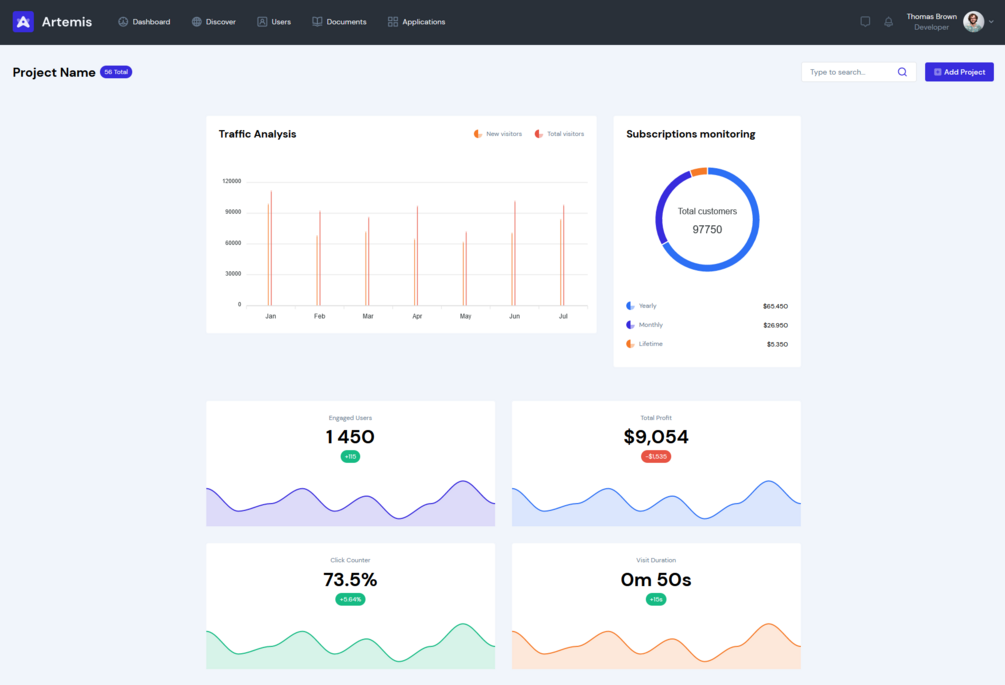Toggle New visitors legend series
Viewport: 1005px width, 685px height.
click(497, 134)
